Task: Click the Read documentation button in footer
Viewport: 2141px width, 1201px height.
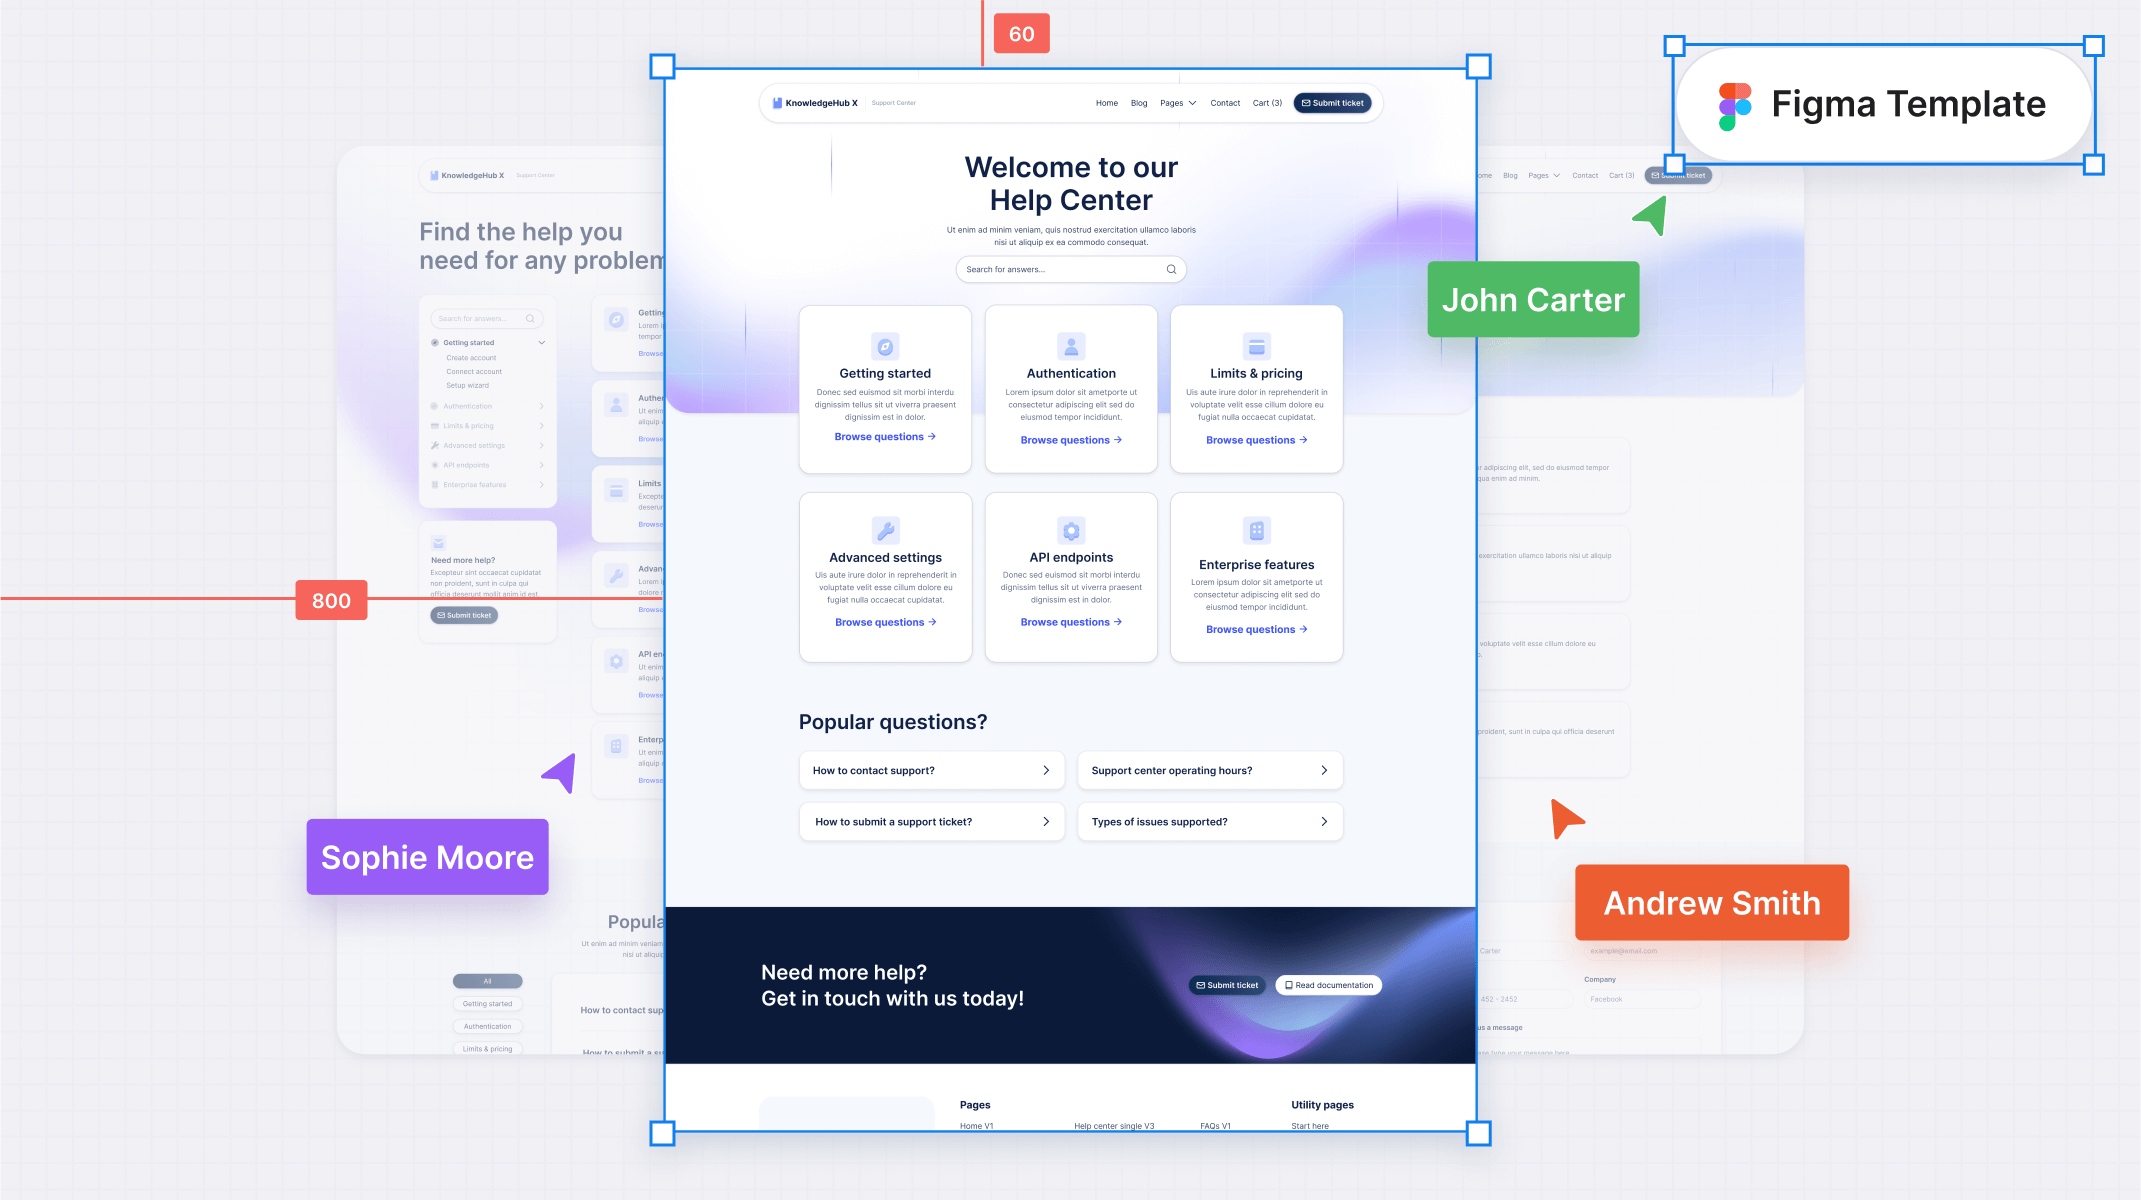Action: (1326, 985)
